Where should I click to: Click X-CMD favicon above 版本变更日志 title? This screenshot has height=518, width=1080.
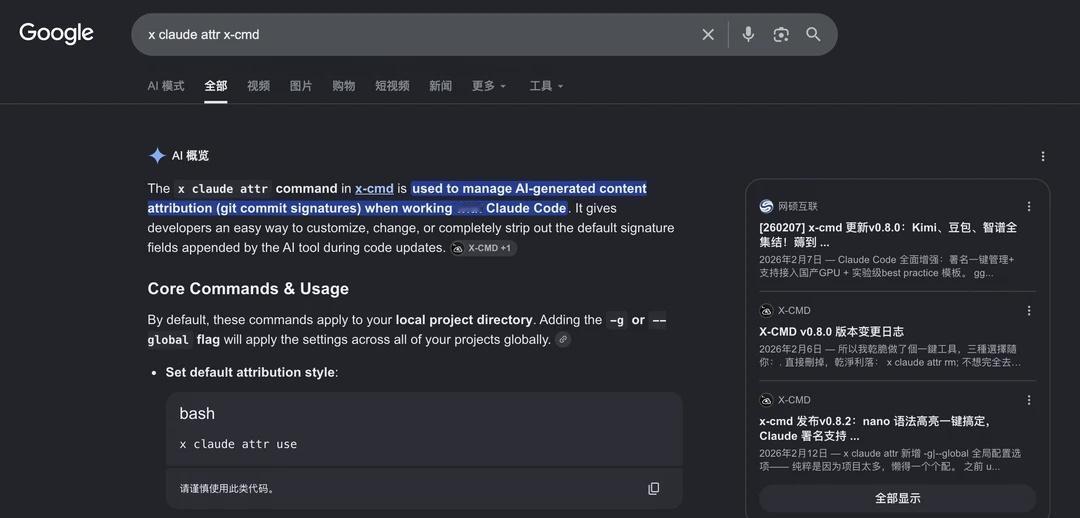click(x=767, y=311)
